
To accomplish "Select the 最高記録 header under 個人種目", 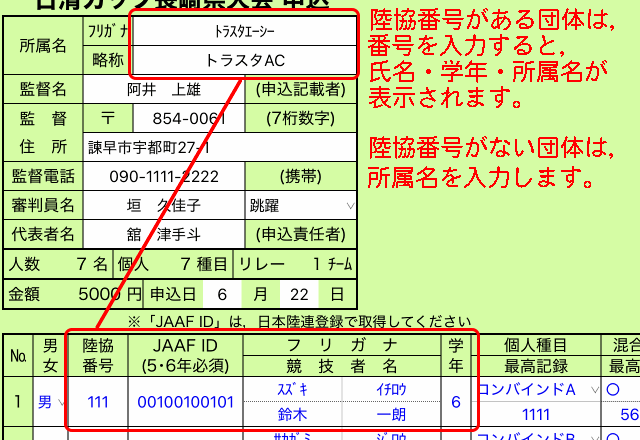I will [536, 366].
